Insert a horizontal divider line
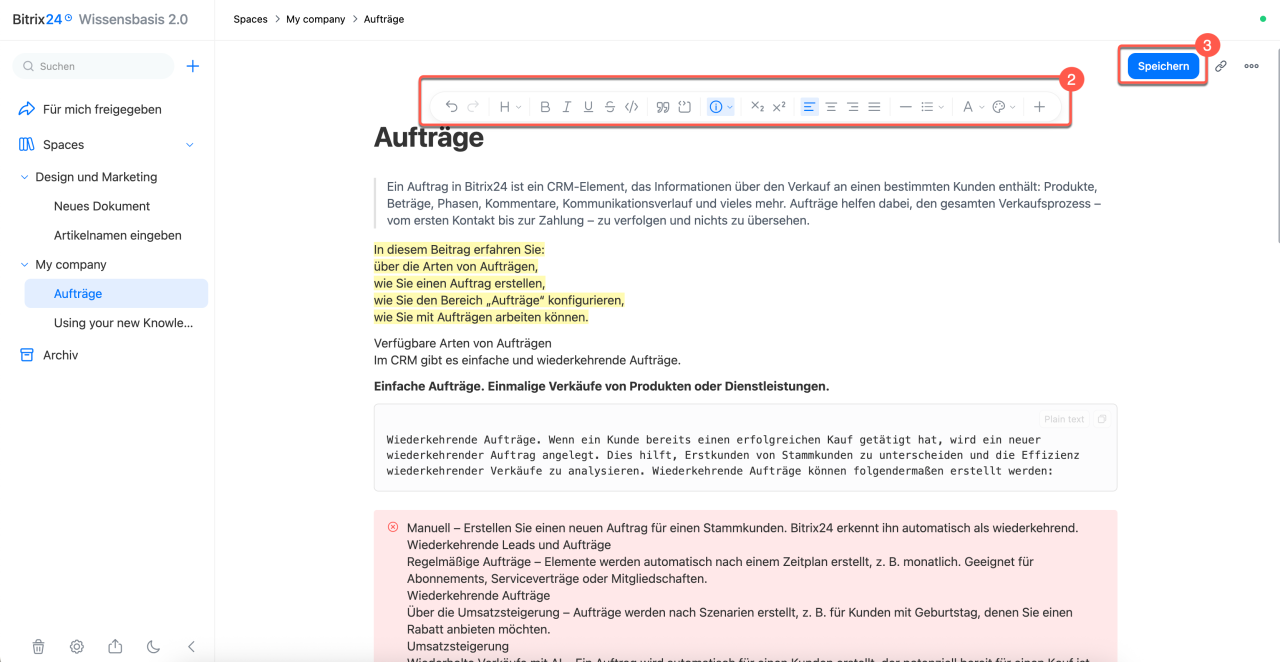This screenshot has width=1280, height=662. click(905, 107)
